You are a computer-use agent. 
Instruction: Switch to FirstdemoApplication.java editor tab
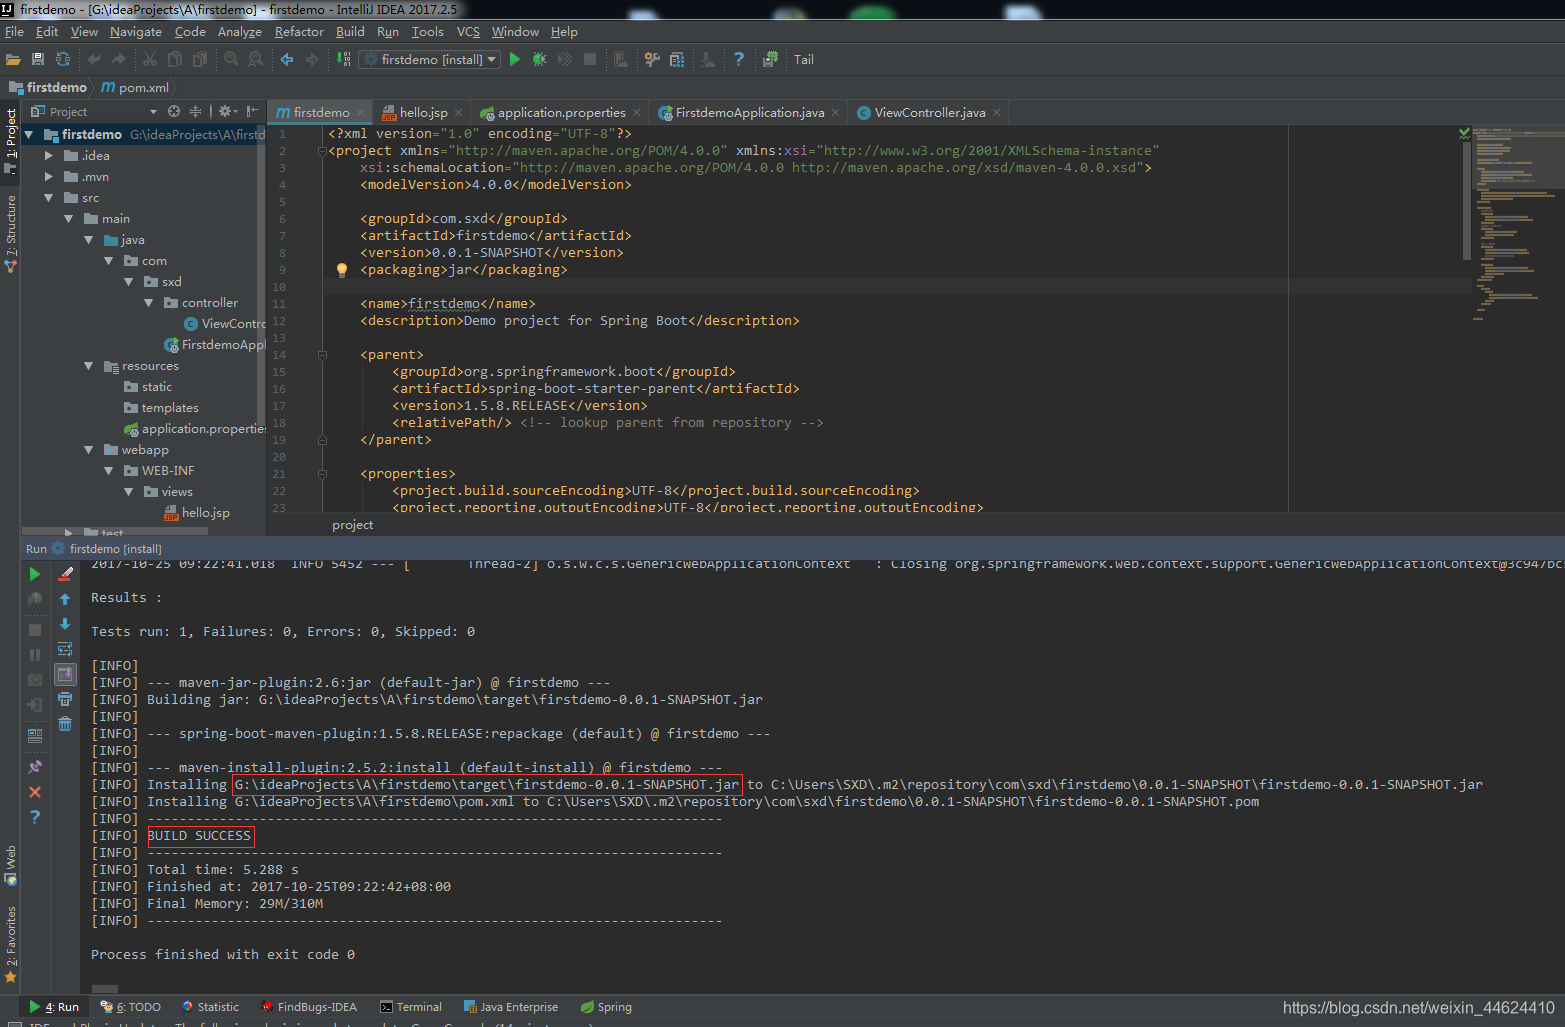point(749,112)
